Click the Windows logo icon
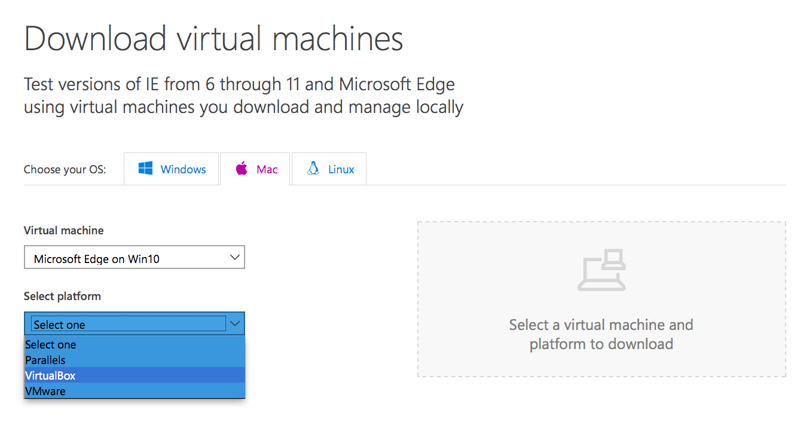 pyautogui.click(x=146, y=169)
